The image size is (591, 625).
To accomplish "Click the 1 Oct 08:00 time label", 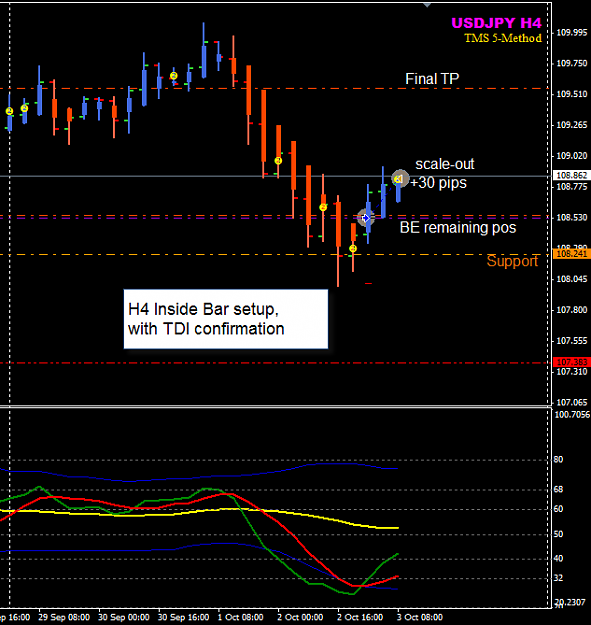I will pyautogui.click(x=240, y=617).
